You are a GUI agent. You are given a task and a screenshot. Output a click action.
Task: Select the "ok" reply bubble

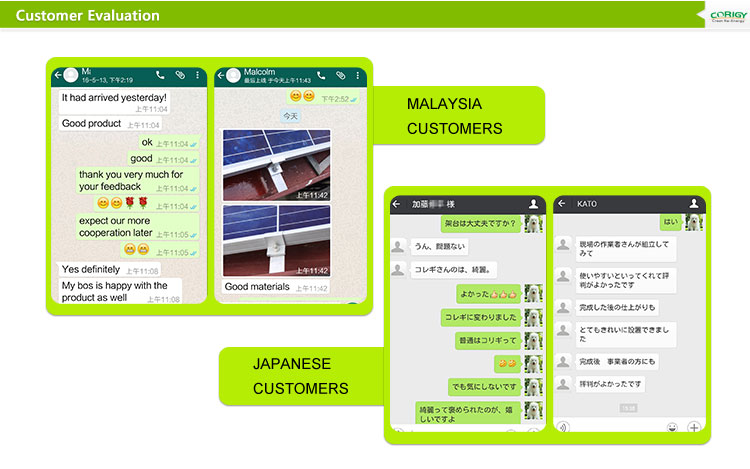(x=169, y=142)
